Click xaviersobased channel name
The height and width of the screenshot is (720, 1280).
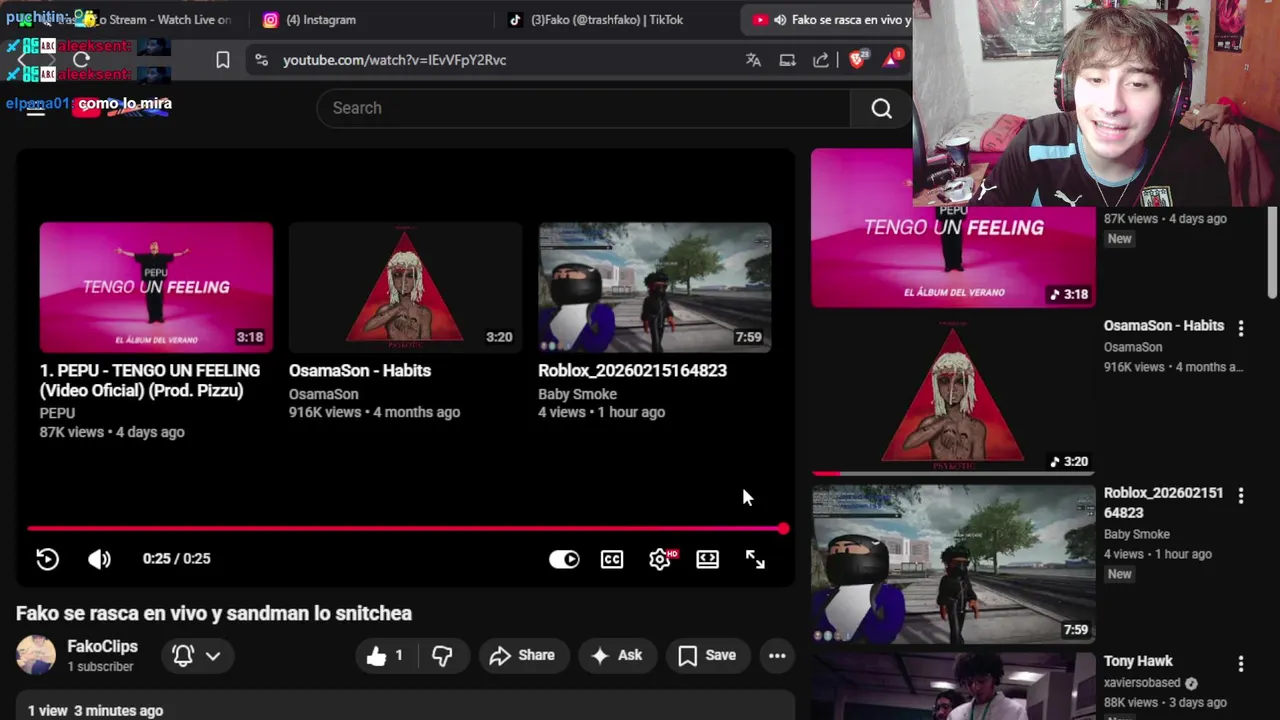coord(1143,683)
